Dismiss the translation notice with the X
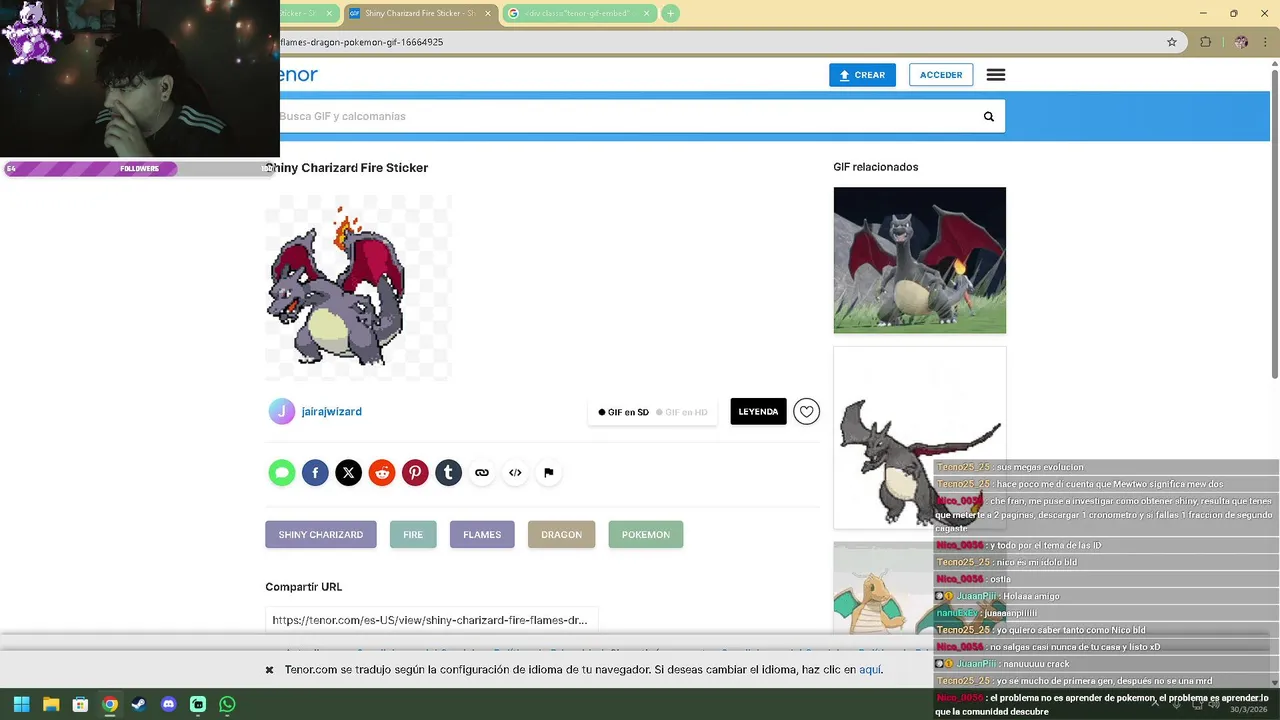The width and height of the screenshot is (1280, 720). (x=269, y=670)
